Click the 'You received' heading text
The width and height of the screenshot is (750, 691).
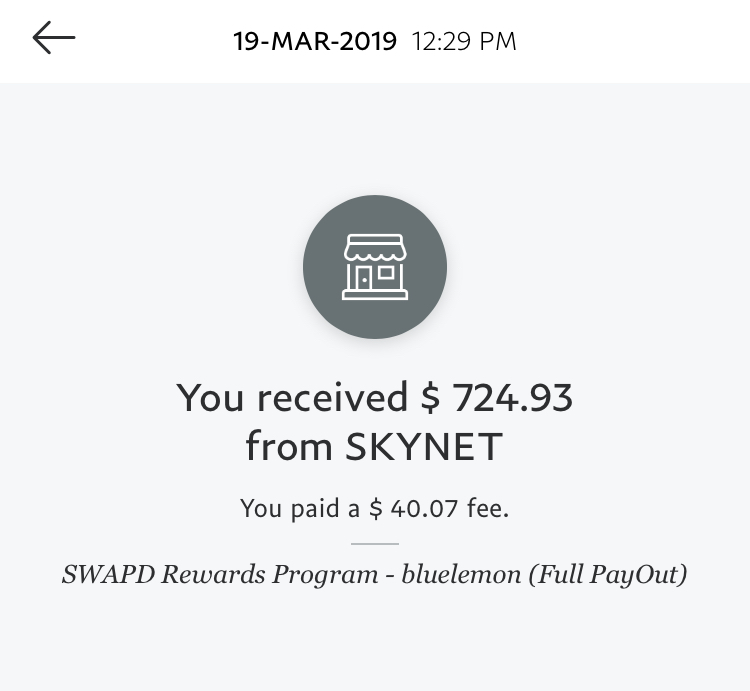click(292, 397)
